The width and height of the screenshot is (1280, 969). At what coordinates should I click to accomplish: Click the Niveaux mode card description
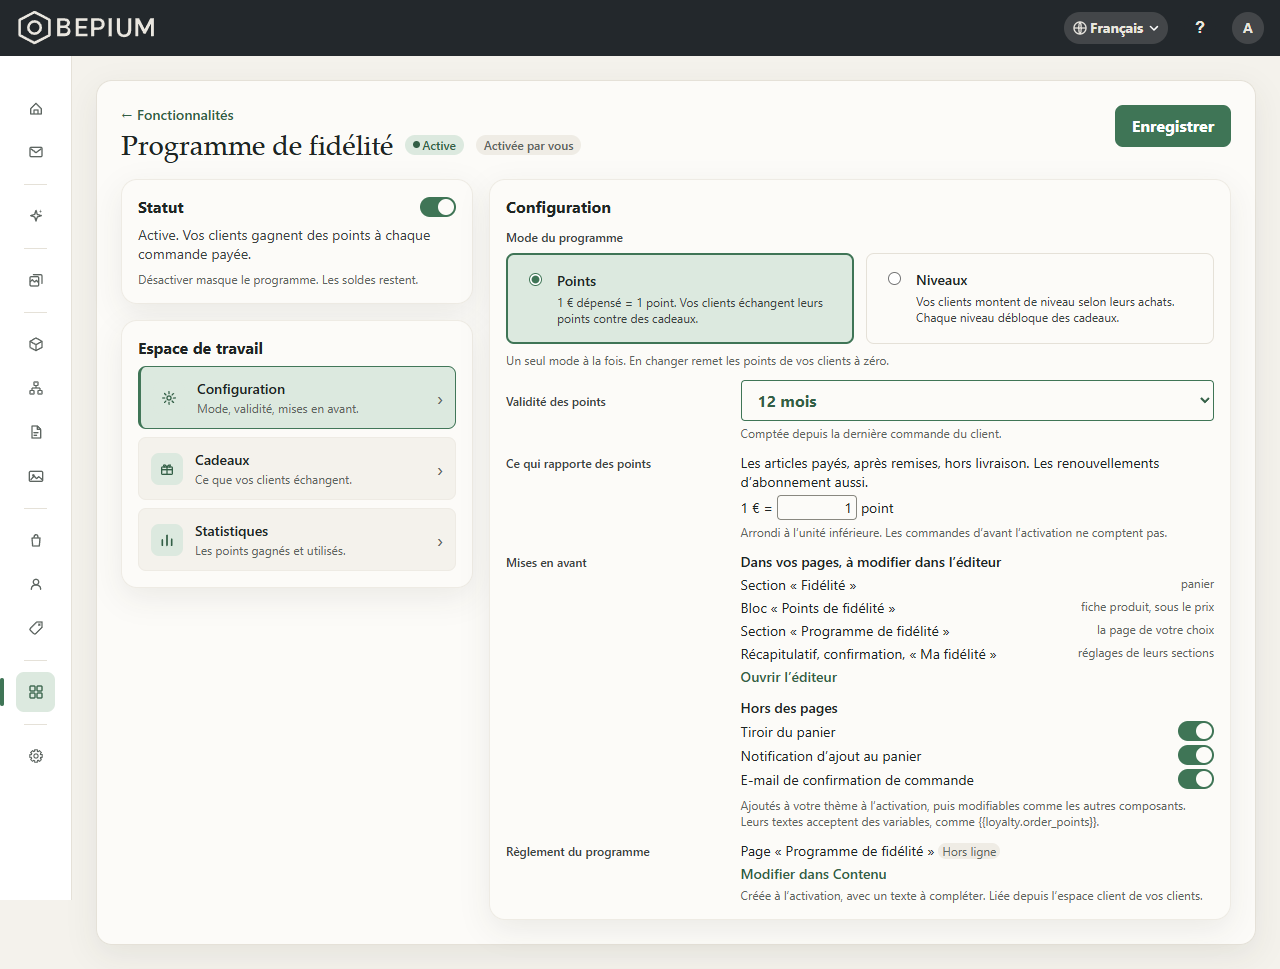[1045, 310]
